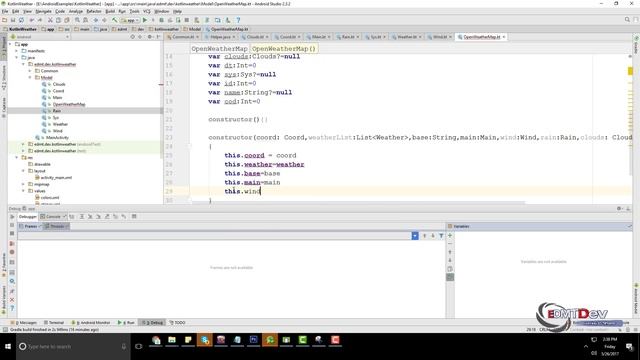Collapse the Model package node
The image size is (640, 360).
coord(30,78)
